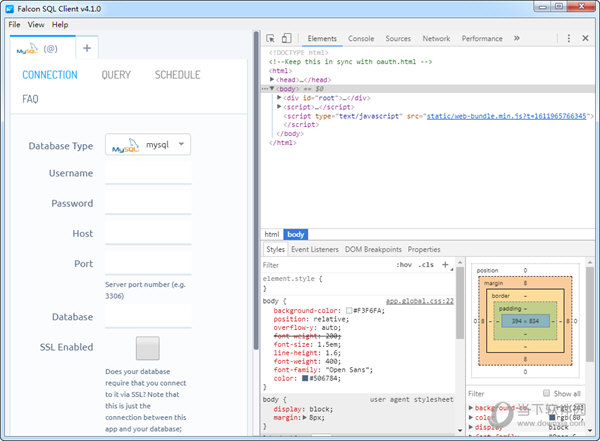Screen dimensions: 600x441
Task: Open the CONNECTION section
Action: [50, 75]
